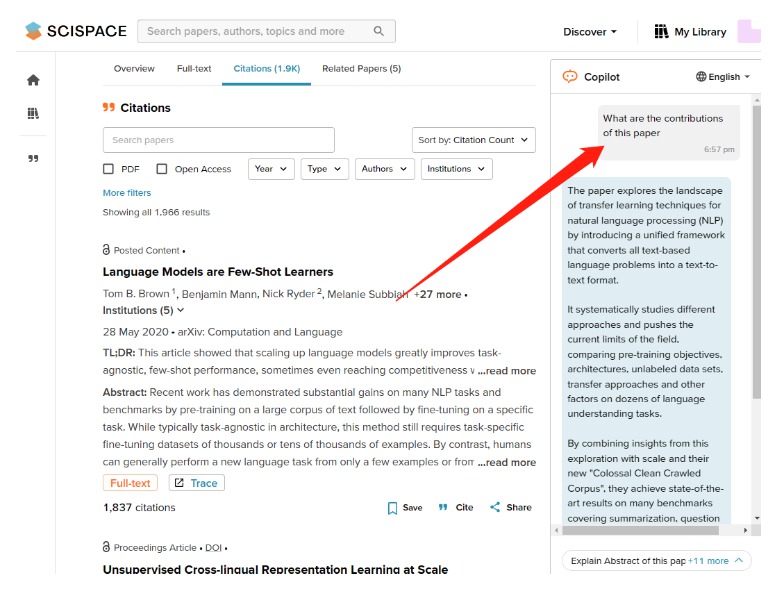The image size is (775, 599).
Task: Click Copilot scroll left arrow
Action: coord(557,530)
